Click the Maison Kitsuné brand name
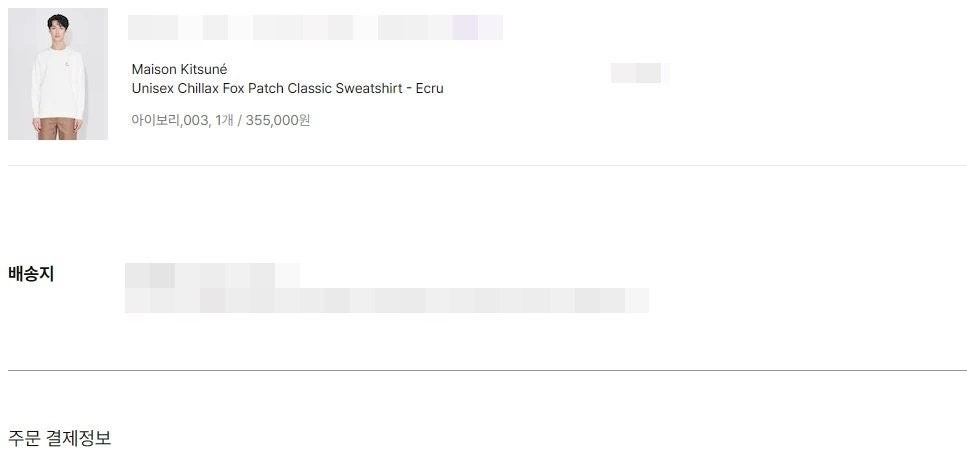The height and width of the screenshot is (472, 967). tap(179, 69)
